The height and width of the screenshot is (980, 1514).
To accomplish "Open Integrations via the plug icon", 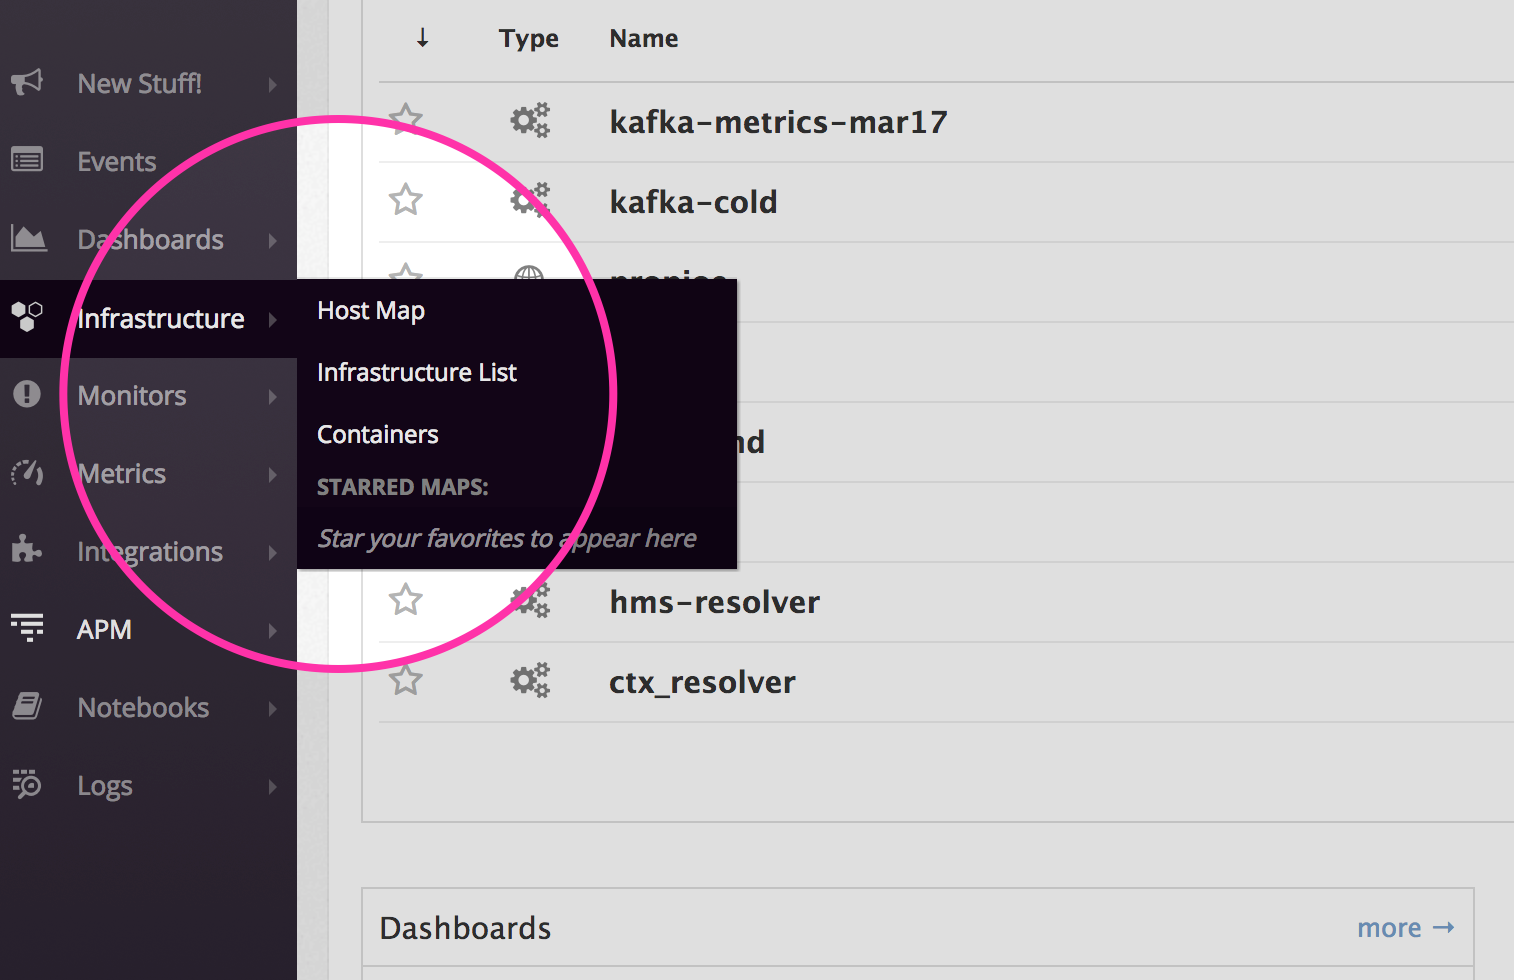I will coord(27,551).
